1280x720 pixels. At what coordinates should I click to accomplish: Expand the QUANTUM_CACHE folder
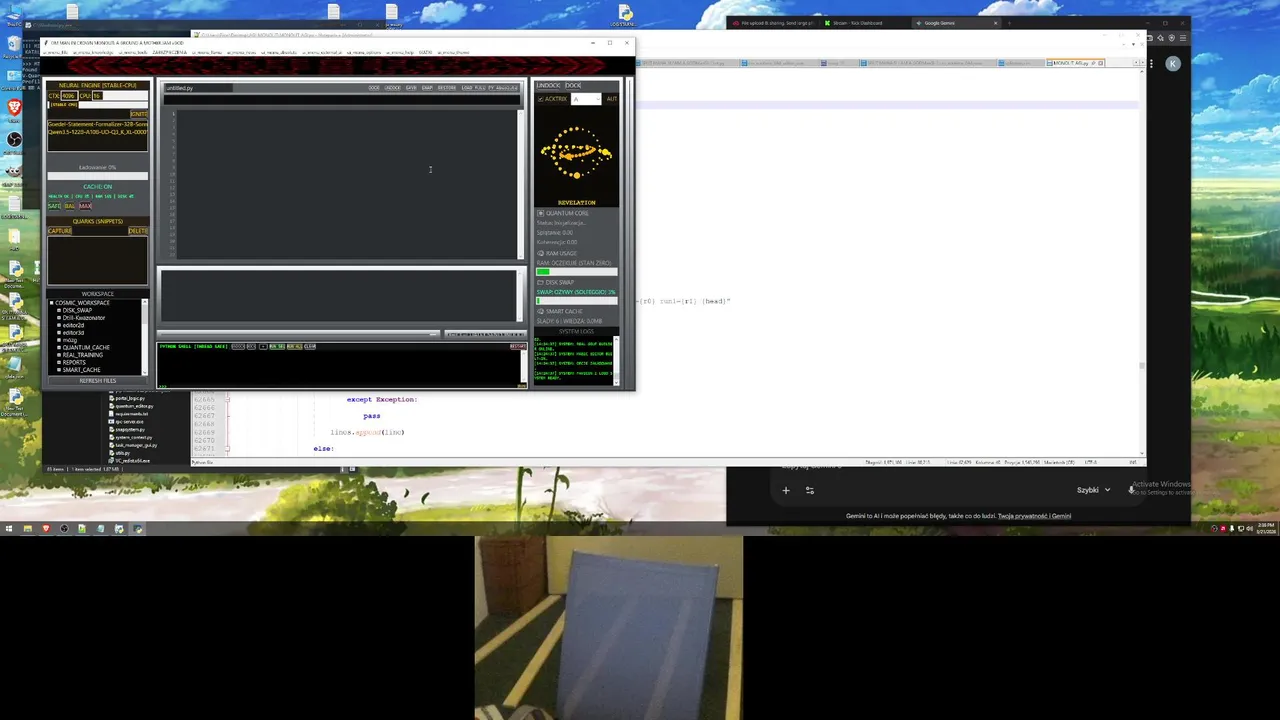(59, 348)
